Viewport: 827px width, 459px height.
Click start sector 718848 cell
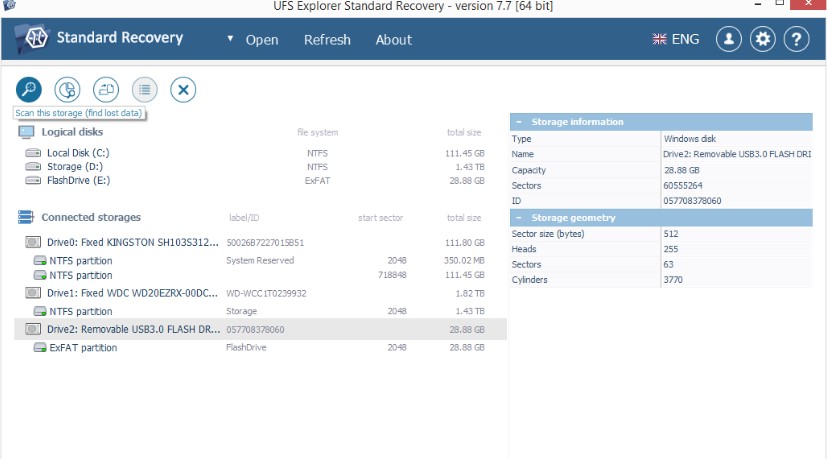click(392, 275)
